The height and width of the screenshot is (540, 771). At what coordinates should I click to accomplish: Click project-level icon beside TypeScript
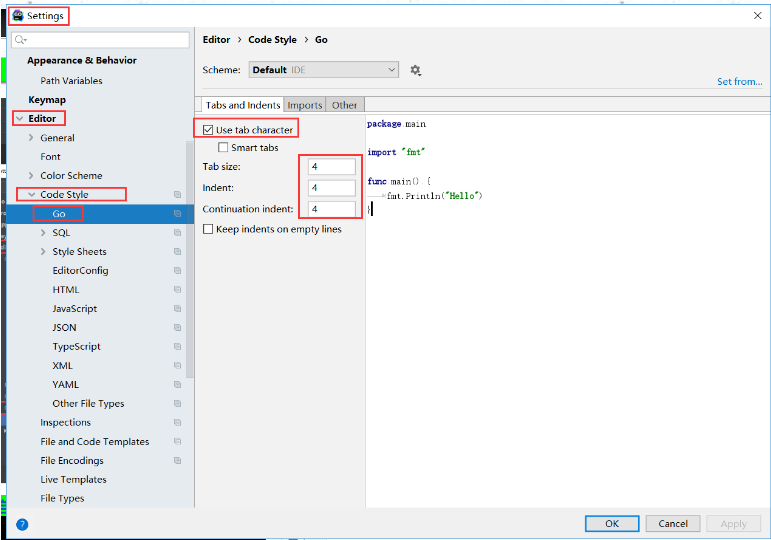pyautogui.click(x=178, y=347)
